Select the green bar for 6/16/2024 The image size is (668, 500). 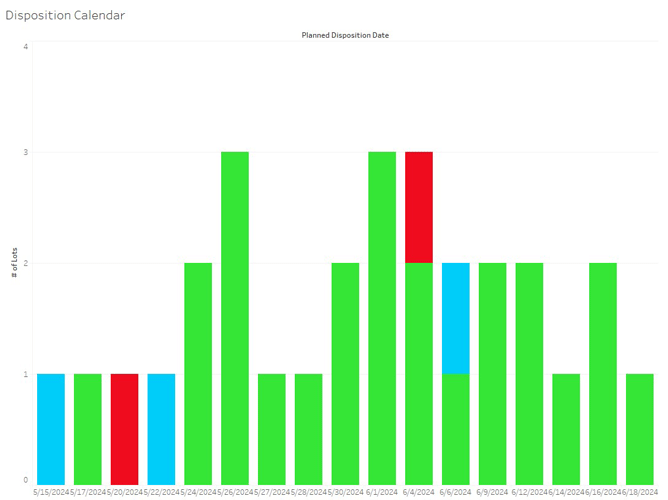coord(603,374)
